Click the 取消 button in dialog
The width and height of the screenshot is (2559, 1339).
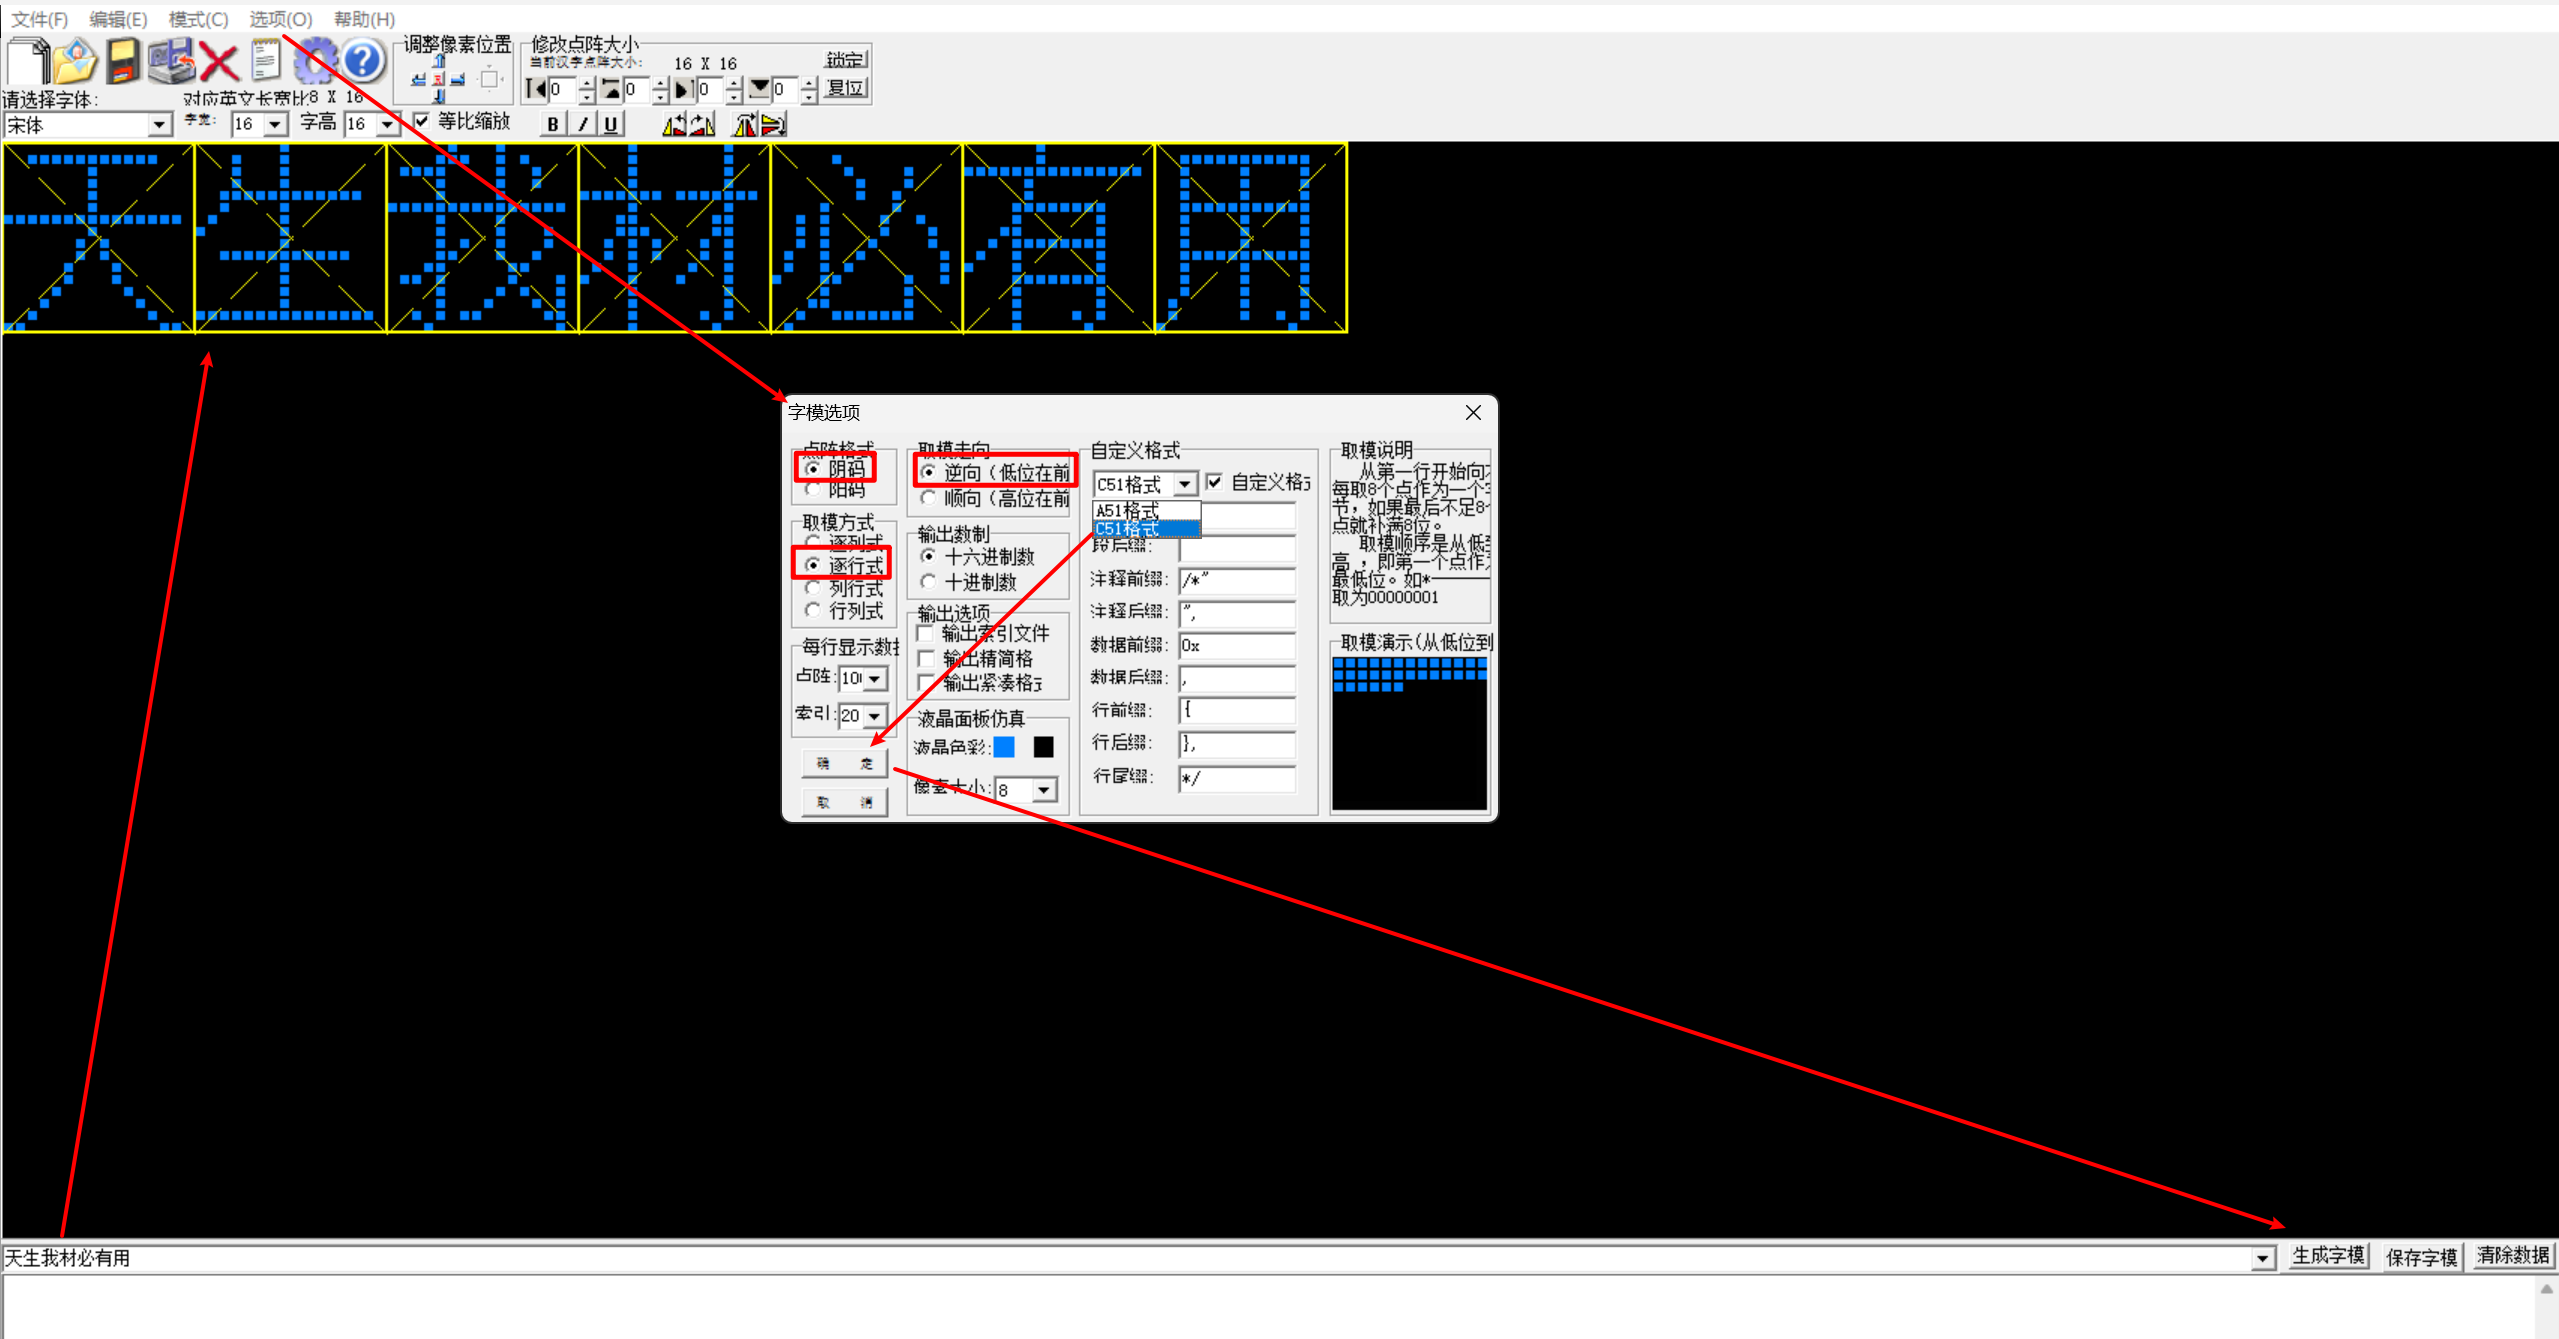pyautogui.click(x=844, y=803)
